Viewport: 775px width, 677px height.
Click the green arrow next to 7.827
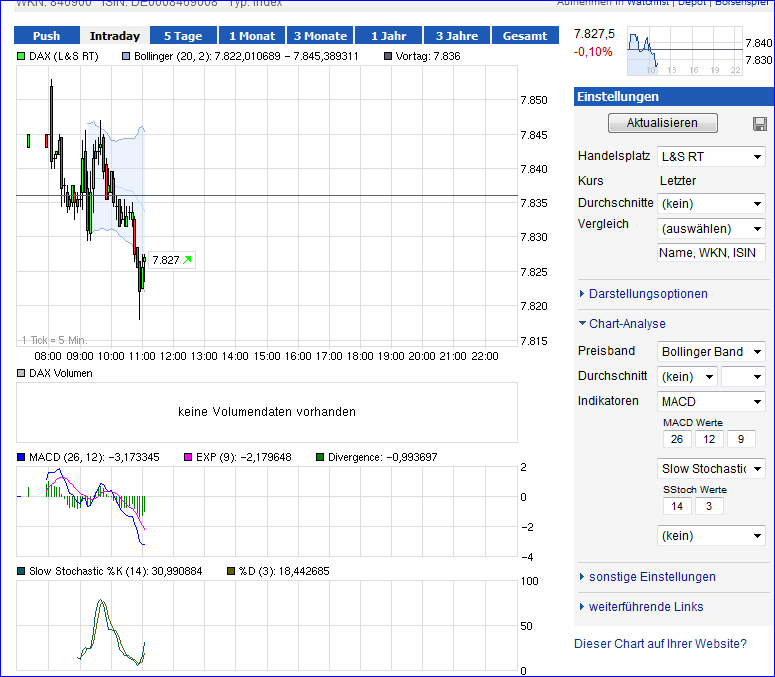tap(187, 260)
